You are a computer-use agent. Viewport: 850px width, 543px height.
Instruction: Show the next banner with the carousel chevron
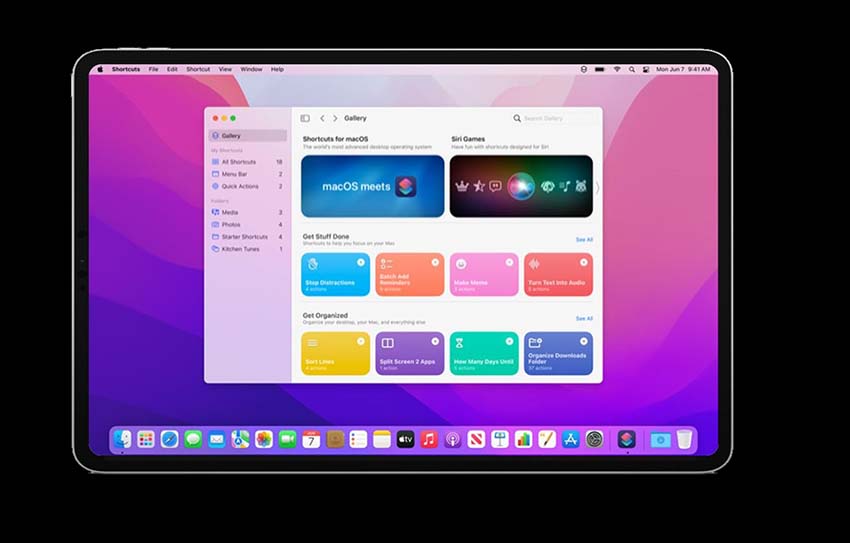pos(597,188)
